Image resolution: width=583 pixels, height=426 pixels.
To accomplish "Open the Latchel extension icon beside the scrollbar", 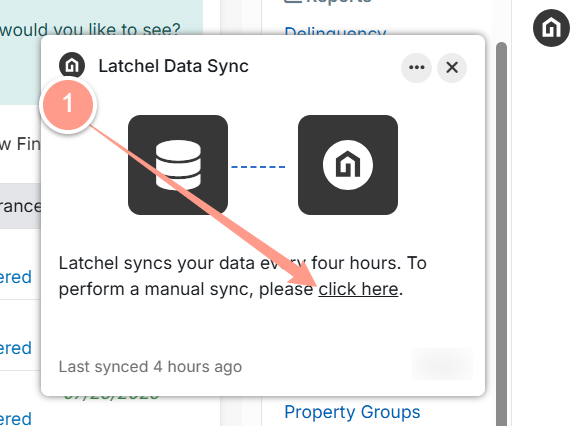I will (x=551, y=28).
